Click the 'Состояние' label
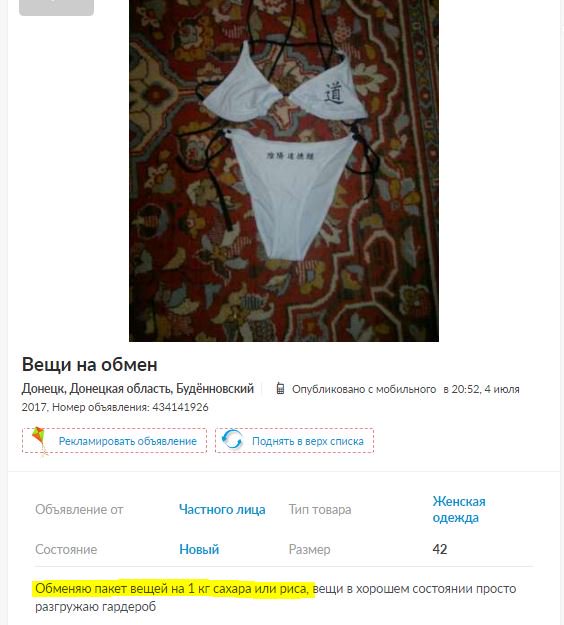The height and width of the screenshot is (625, 564). pyautogui.click(x=66, y=549)
